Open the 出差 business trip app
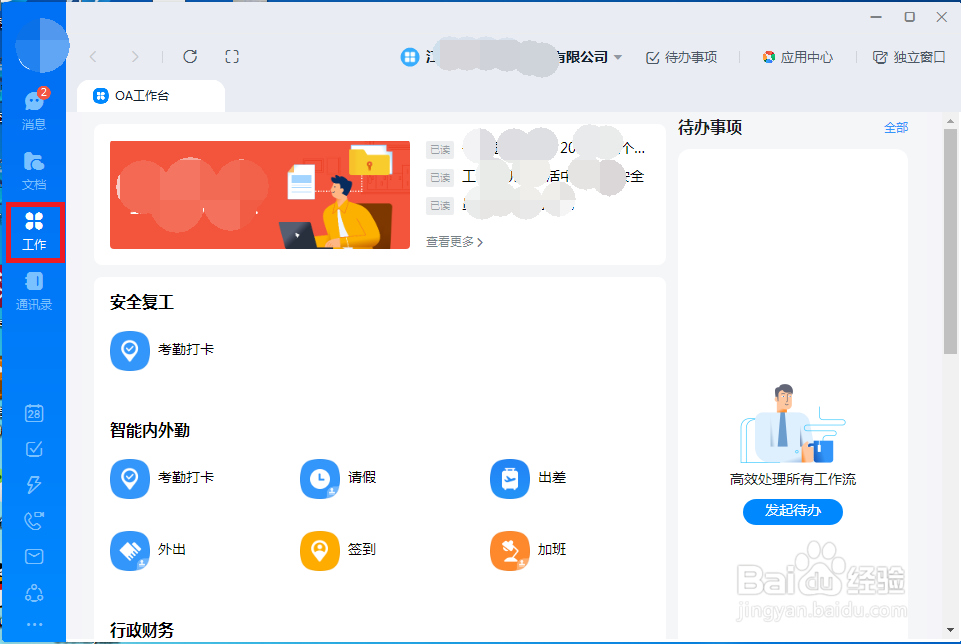Screen dimensions: 961x644 (528, 479)
